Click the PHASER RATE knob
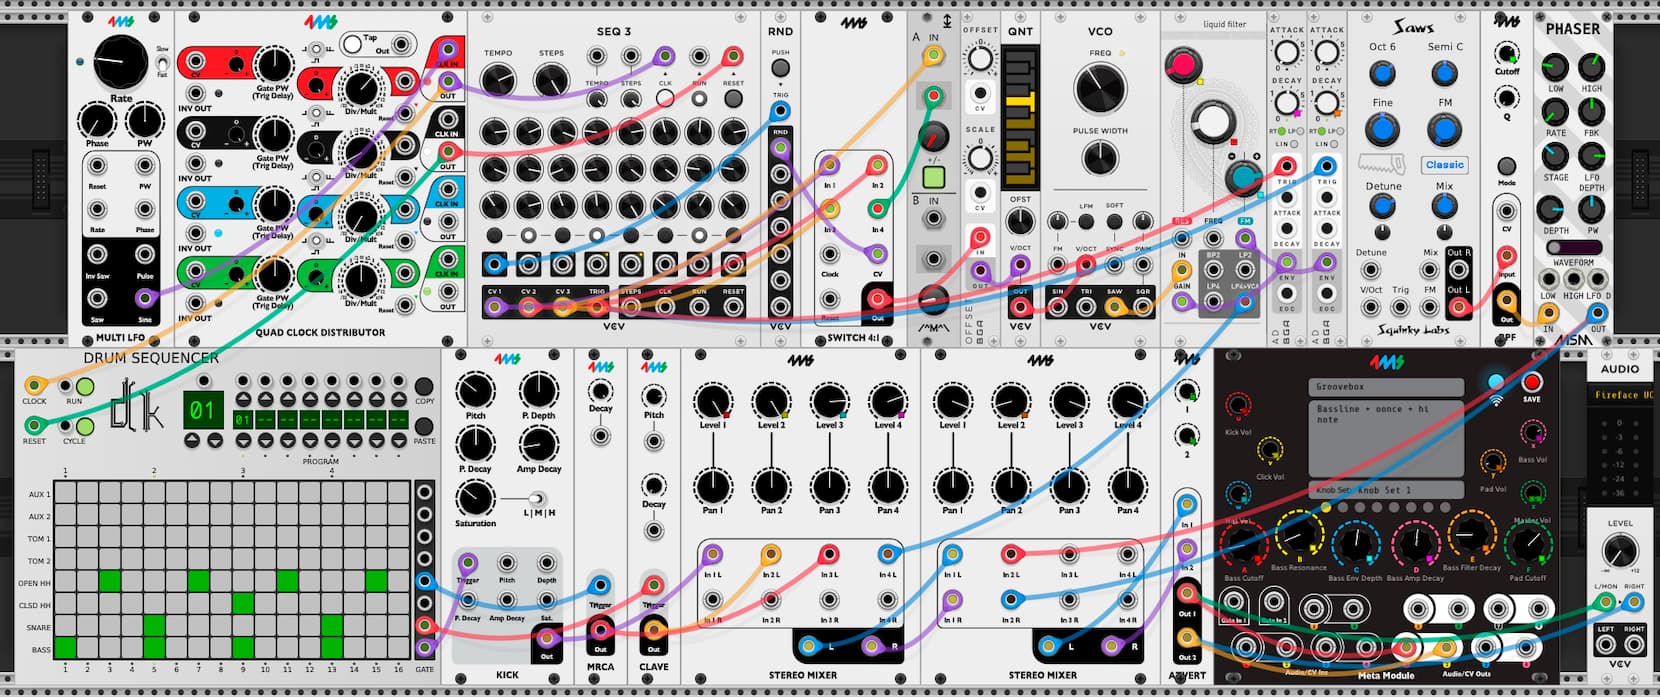 1555,112
